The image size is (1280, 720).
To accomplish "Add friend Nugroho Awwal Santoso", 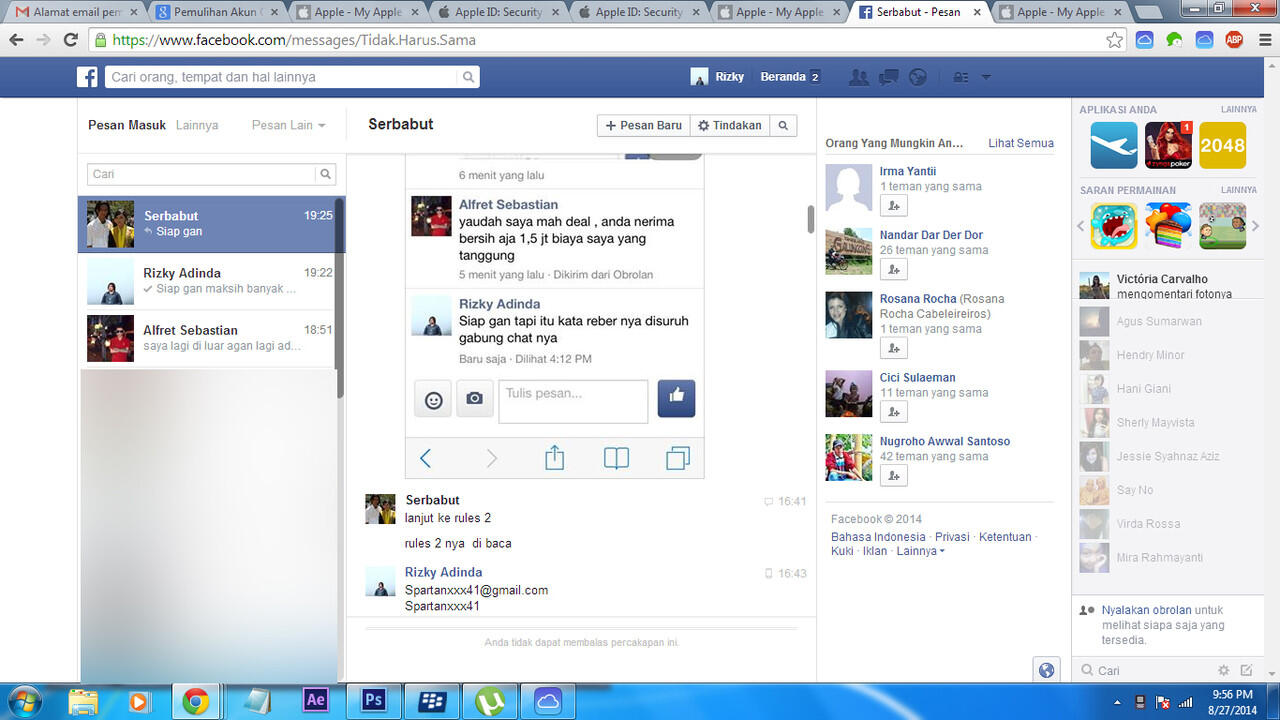I will point(893,476).
